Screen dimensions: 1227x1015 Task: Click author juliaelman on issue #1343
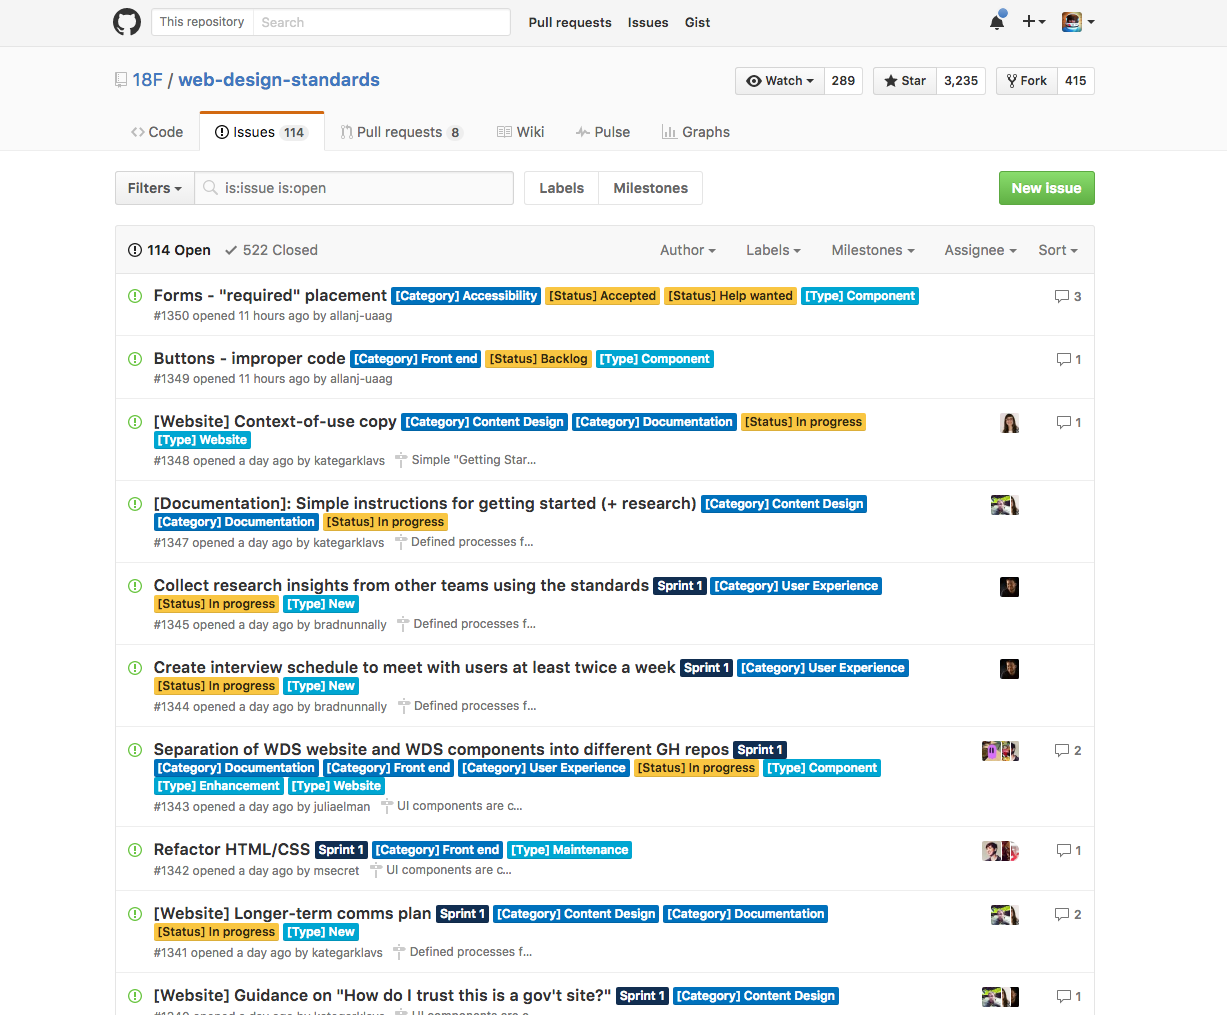[x=342, y=806]
